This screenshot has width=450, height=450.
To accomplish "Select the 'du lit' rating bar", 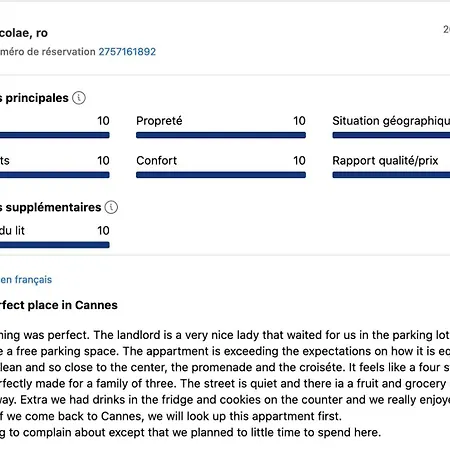I will [55, 245].
